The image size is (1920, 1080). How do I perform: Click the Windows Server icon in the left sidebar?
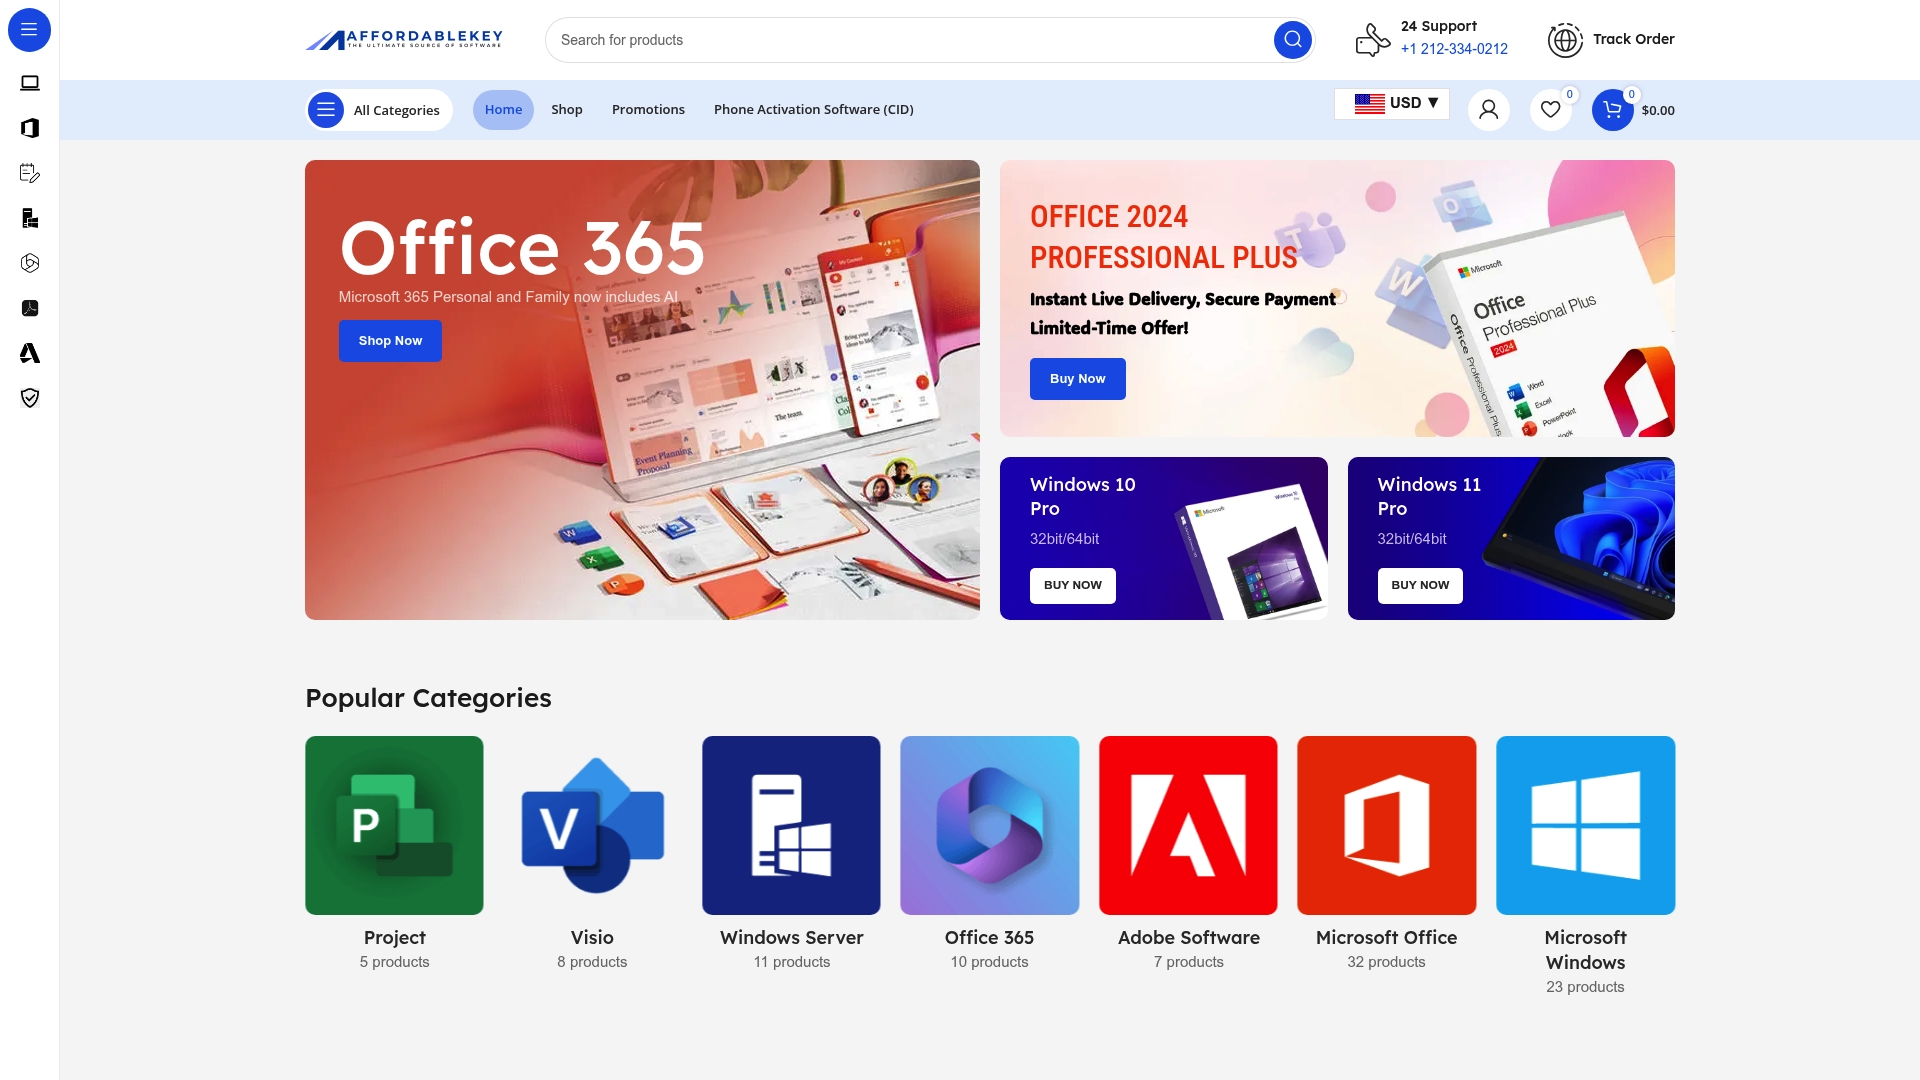(x=30, y=218)
